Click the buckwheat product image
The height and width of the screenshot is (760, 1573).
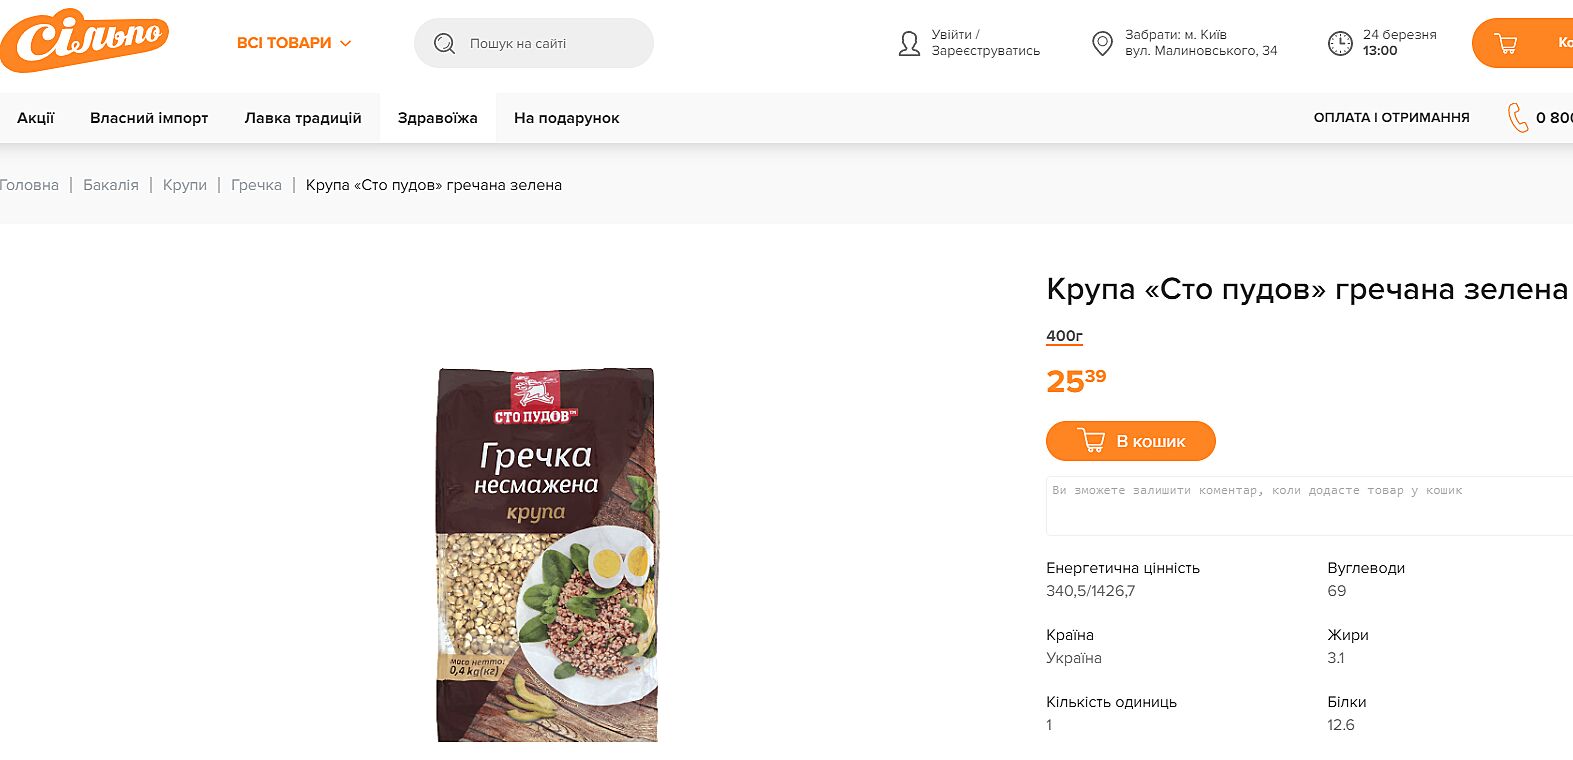(x=547, y=555)
